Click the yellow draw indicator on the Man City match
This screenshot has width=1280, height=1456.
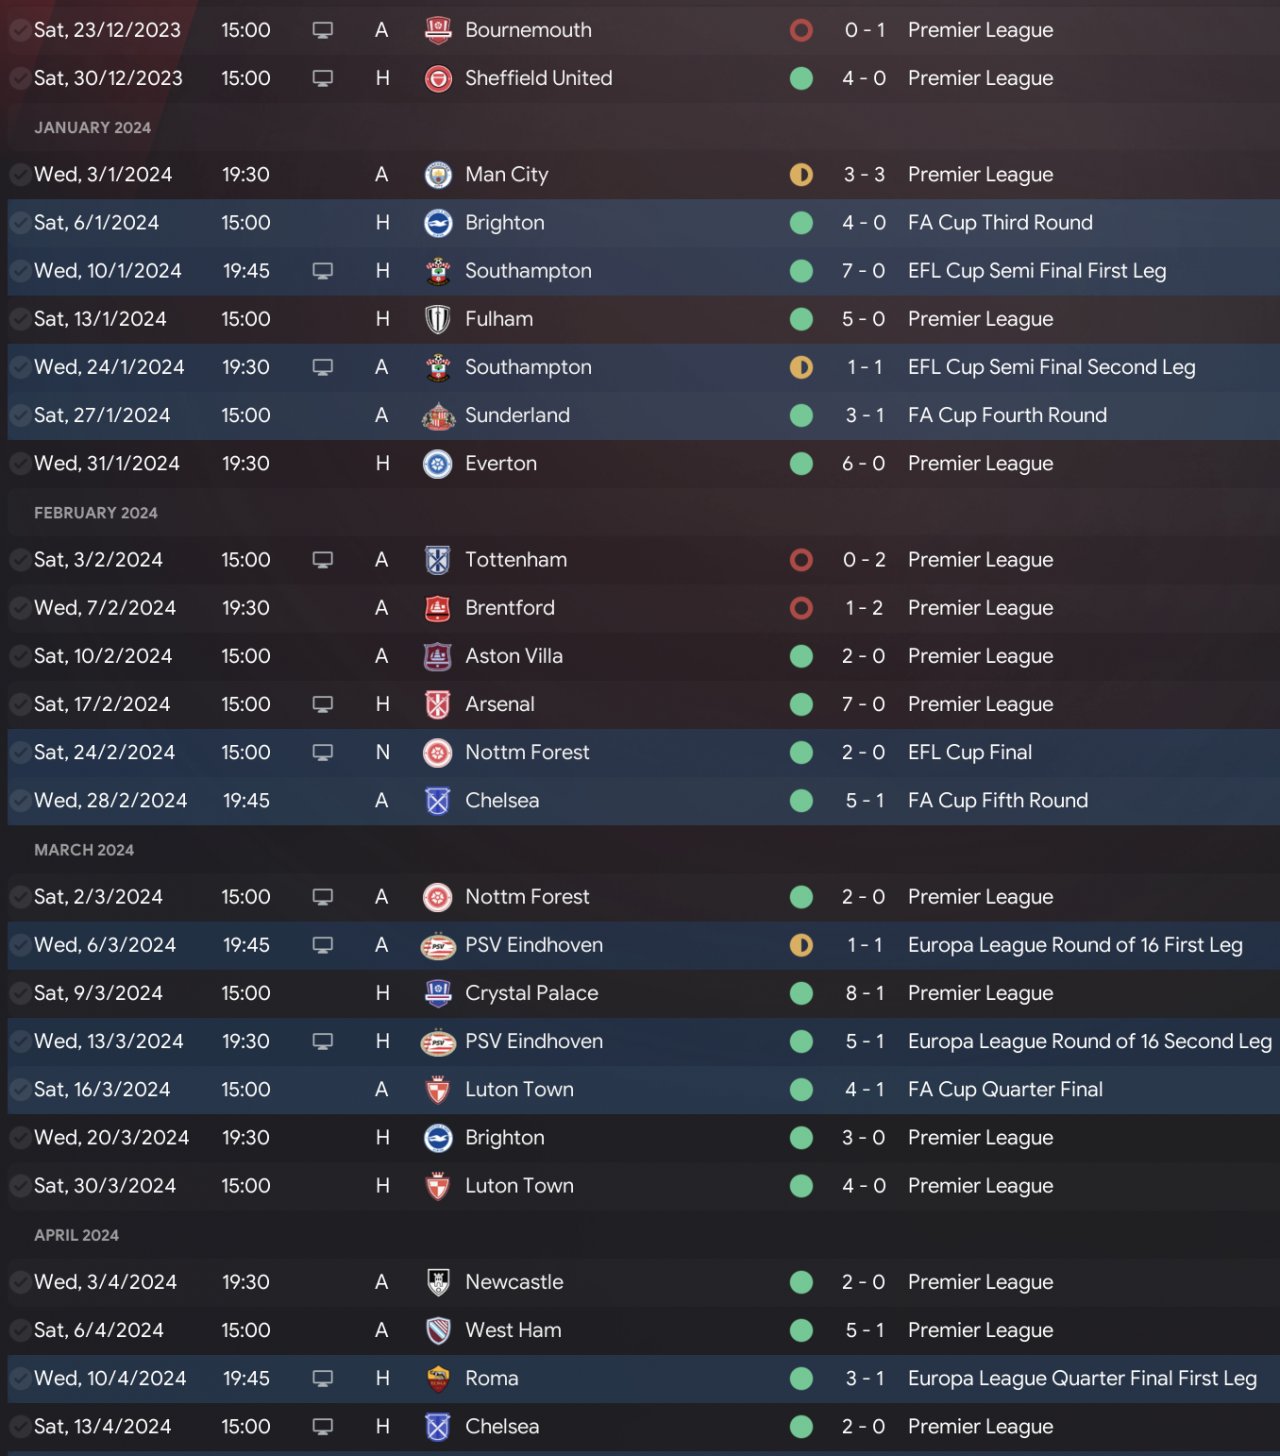coord(801,175)
